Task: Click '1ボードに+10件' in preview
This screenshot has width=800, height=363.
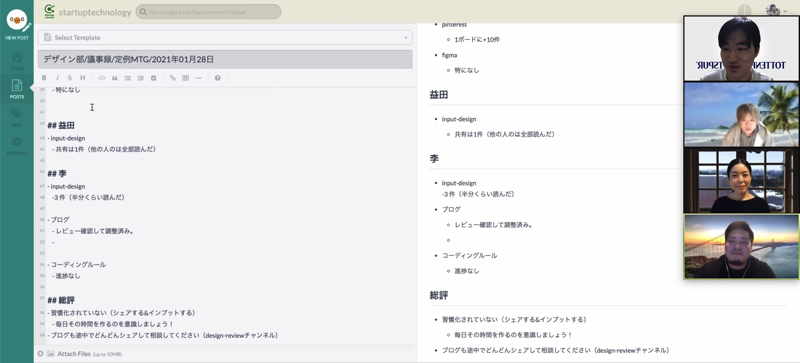Action: point(477,39)
